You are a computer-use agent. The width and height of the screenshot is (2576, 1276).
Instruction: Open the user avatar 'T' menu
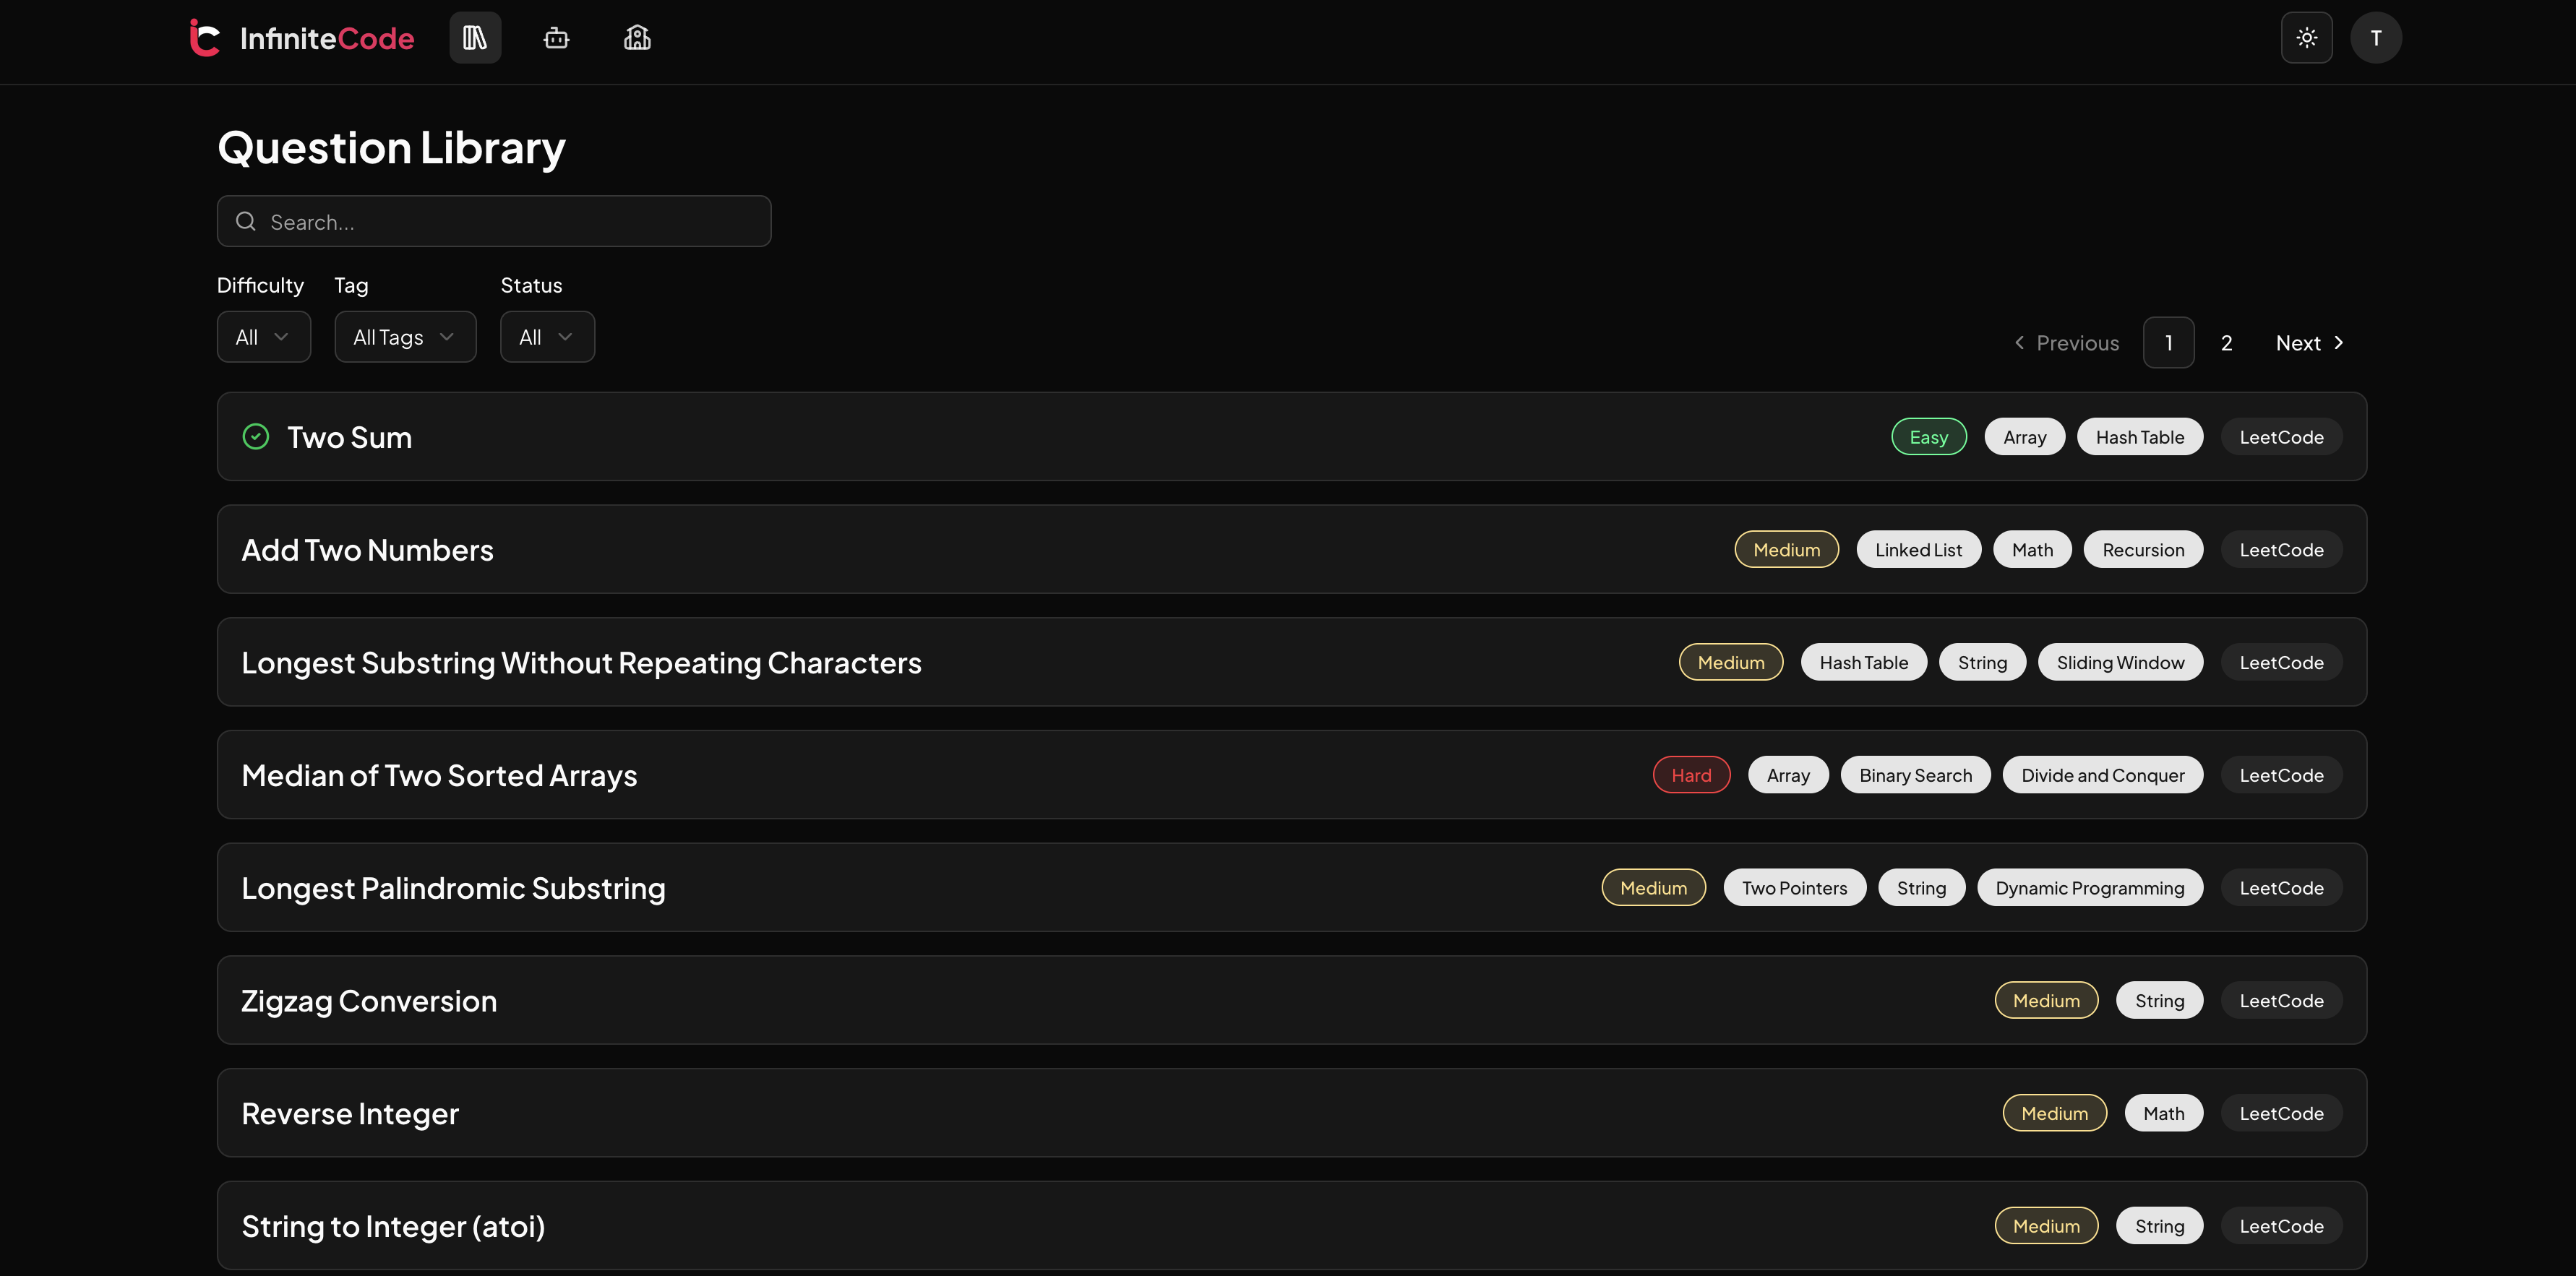(x=2376, y=38)
